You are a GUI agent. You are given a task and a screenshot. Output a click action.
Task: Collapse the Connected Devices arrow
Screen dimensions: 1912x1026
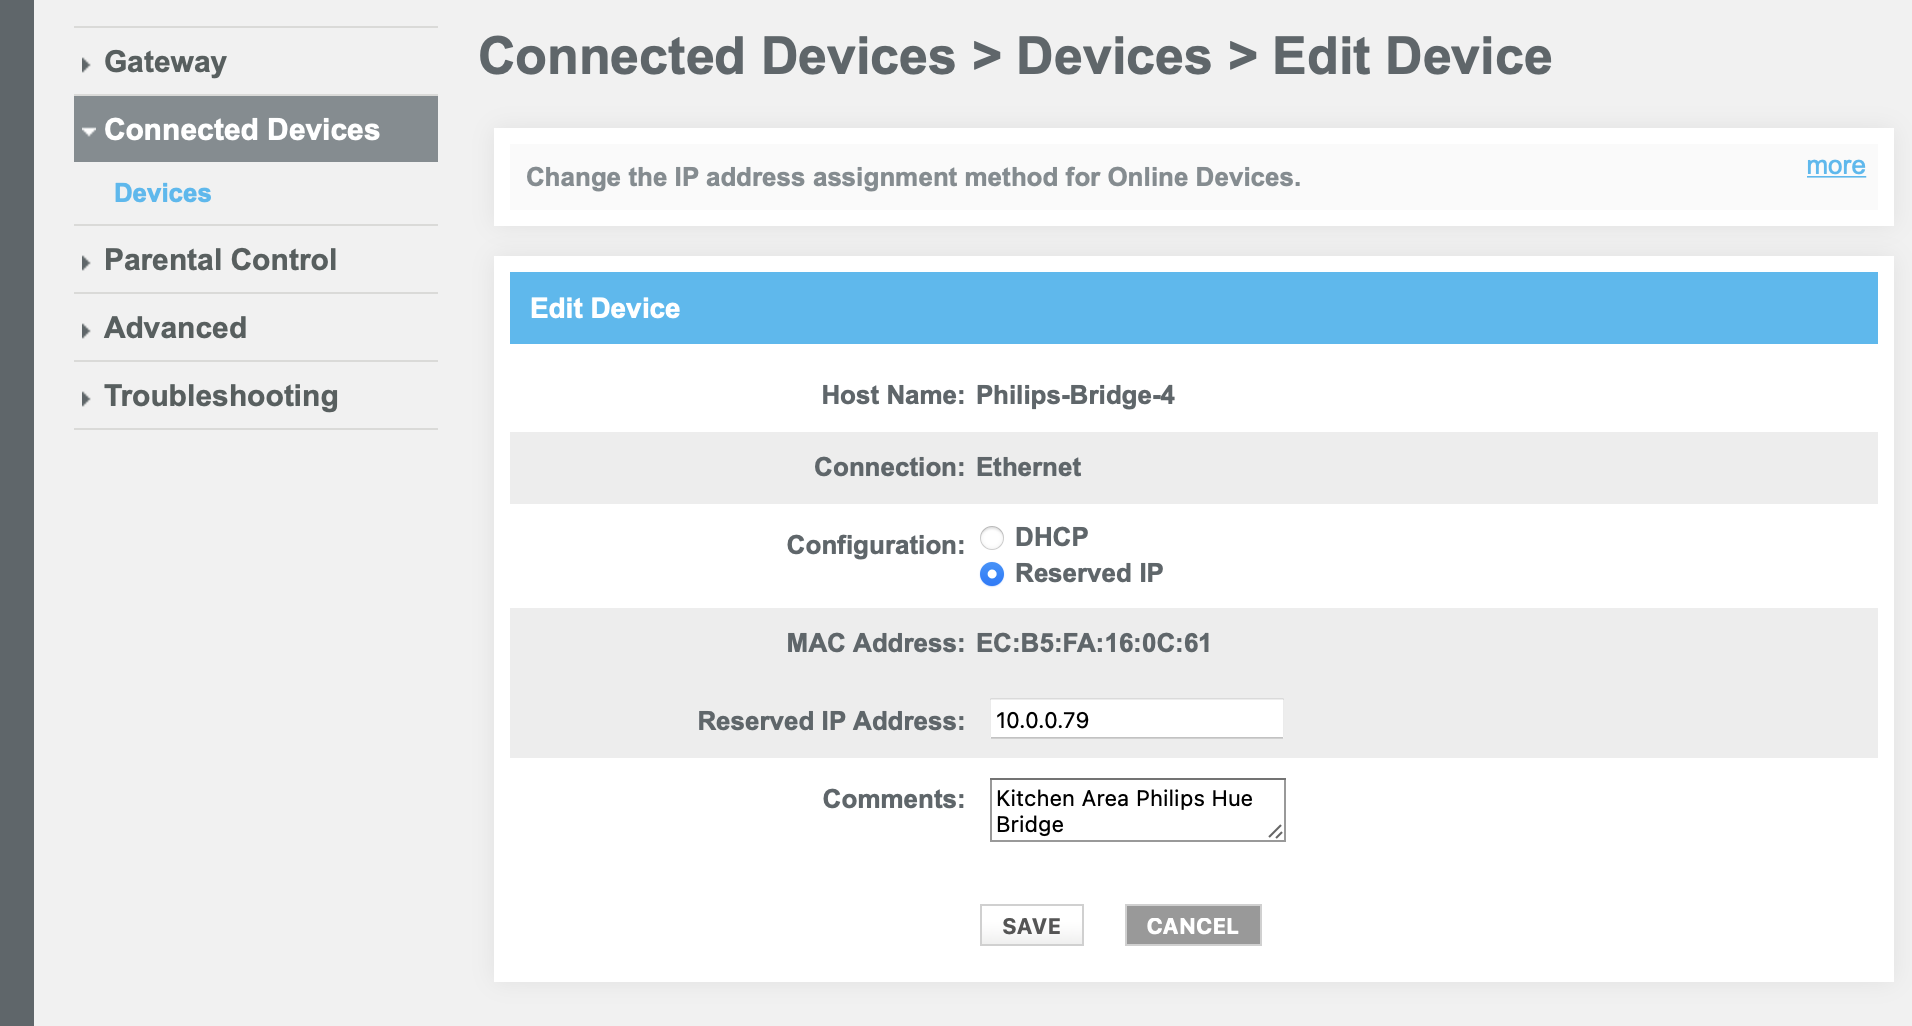pos(89,131)
